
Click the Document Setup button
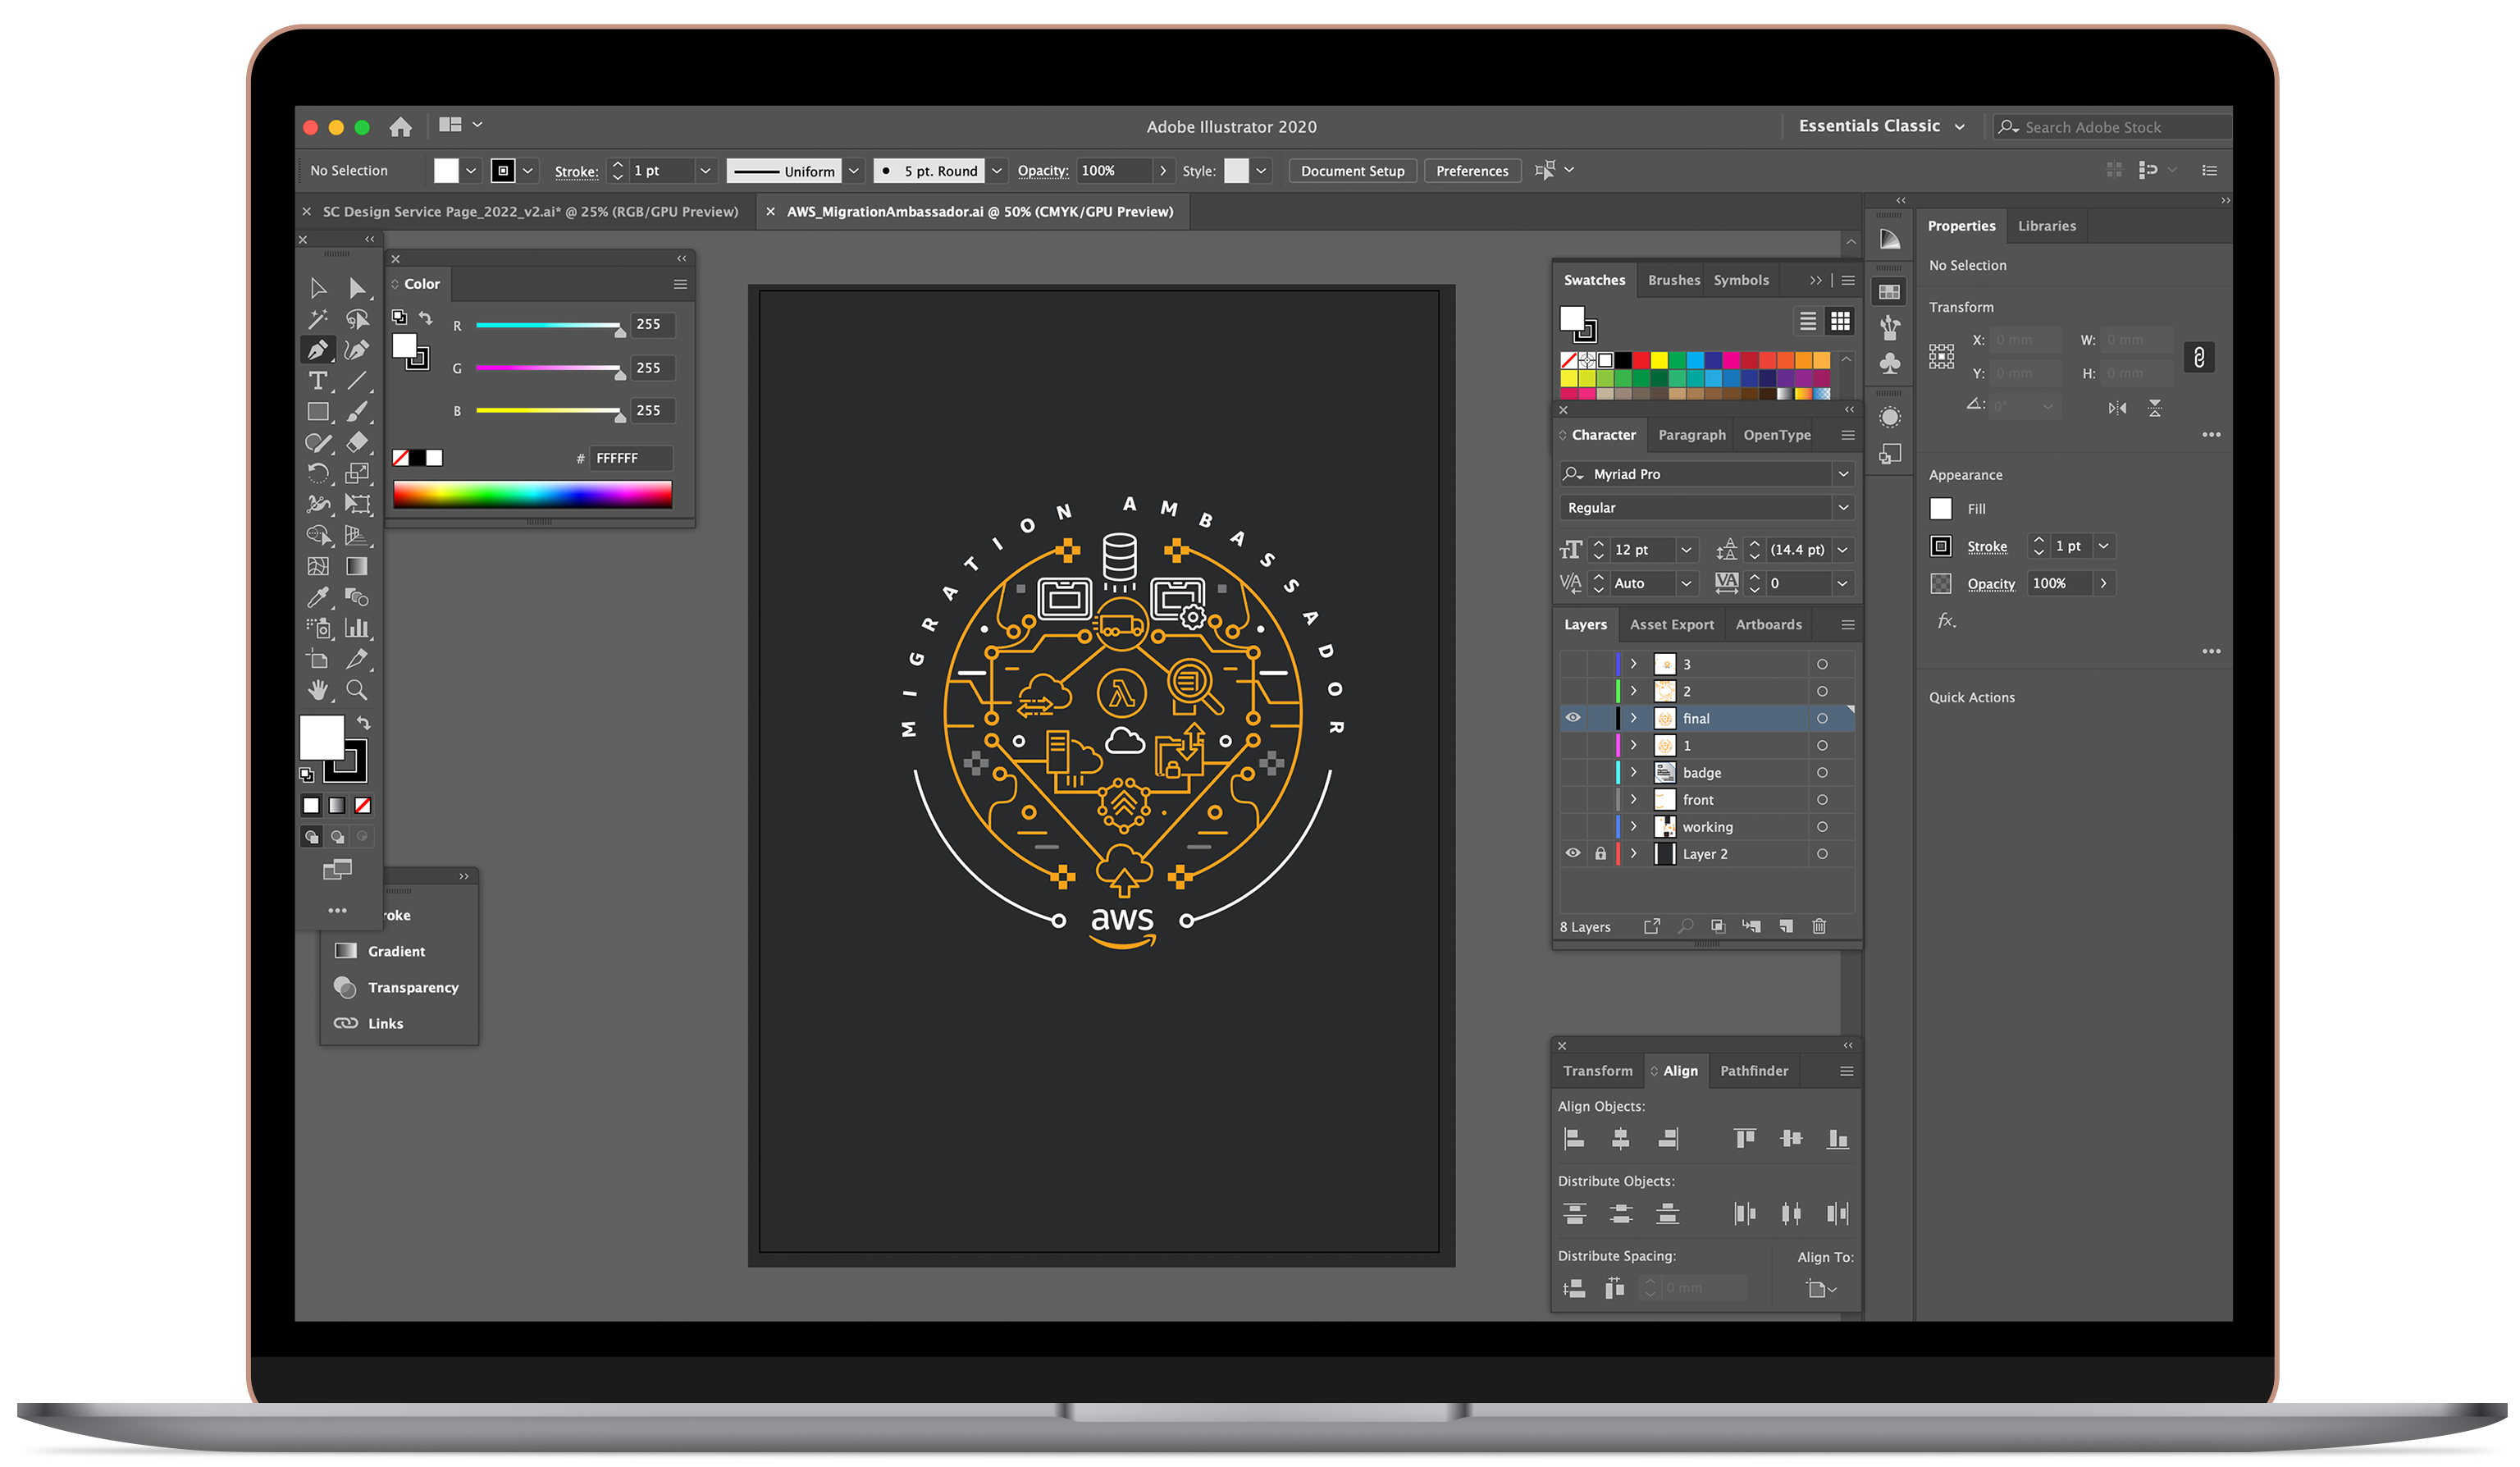click(1352, 171)
